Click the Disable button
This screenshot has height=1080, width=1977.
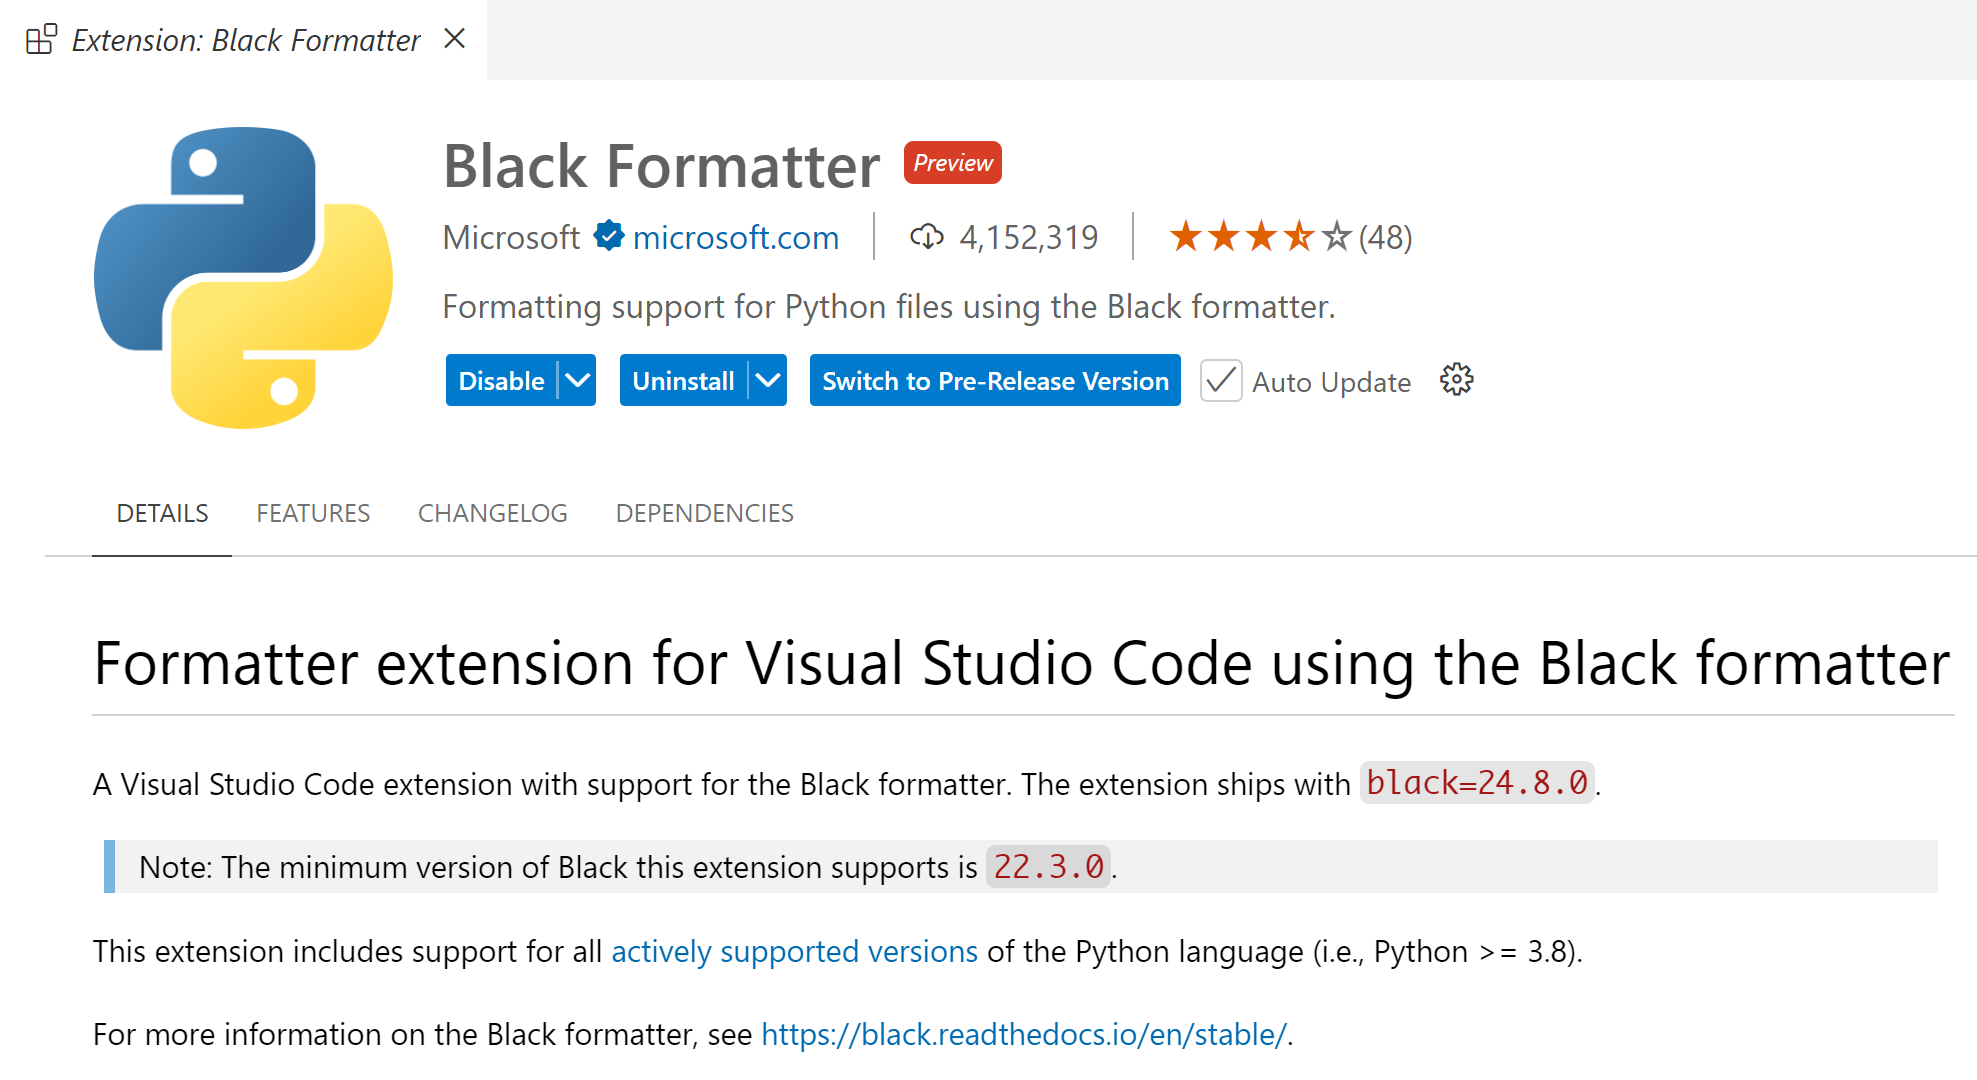(501, 381)
